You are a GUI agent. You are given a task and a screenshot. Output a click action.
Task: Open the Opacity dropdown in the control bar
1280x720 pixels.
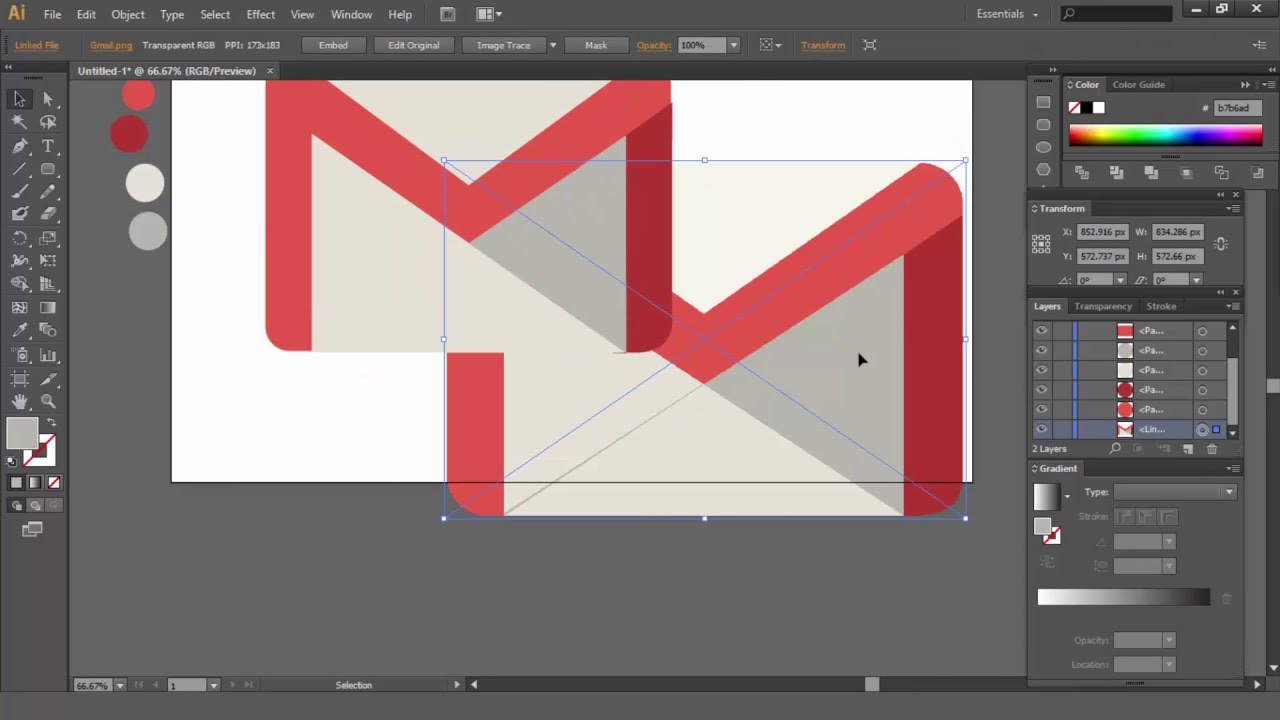click(x=734, y=45)
